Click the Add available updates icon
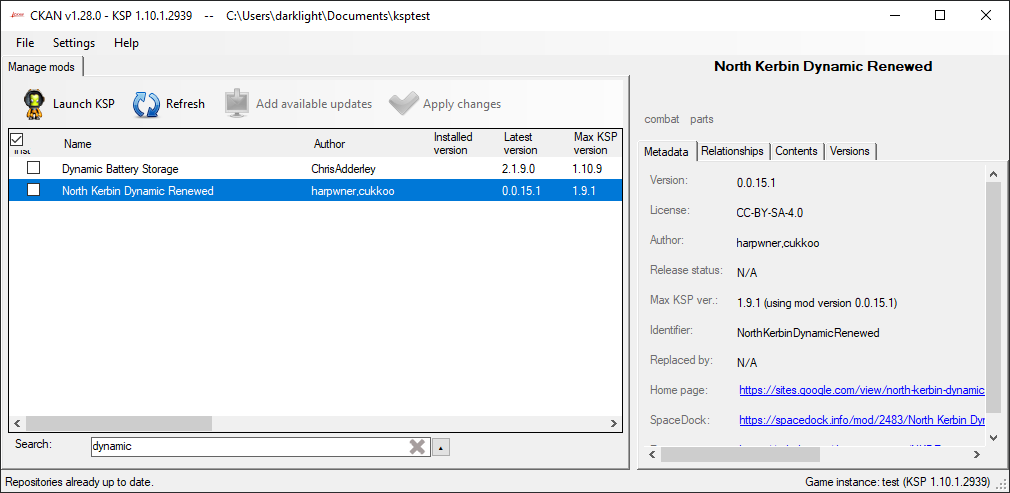The height and width of the screenshot is (493, 1010). tap(236, 104)
